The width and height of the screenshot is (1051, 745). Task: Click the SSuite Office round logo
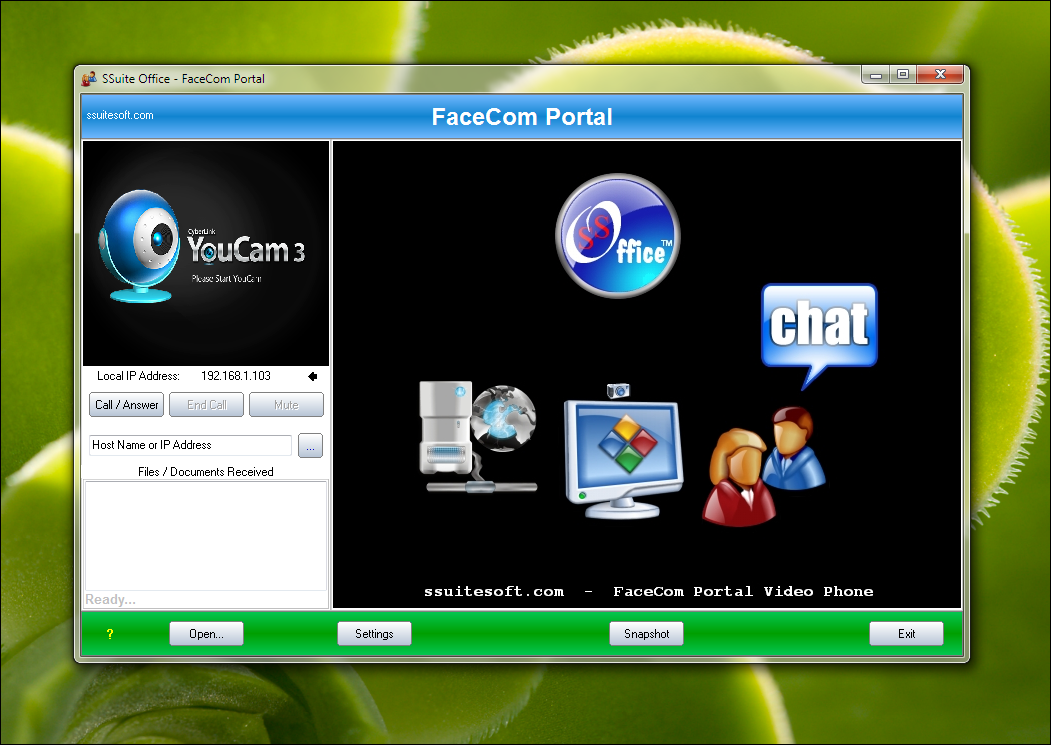pyautogui.click(x=617, y=236)
